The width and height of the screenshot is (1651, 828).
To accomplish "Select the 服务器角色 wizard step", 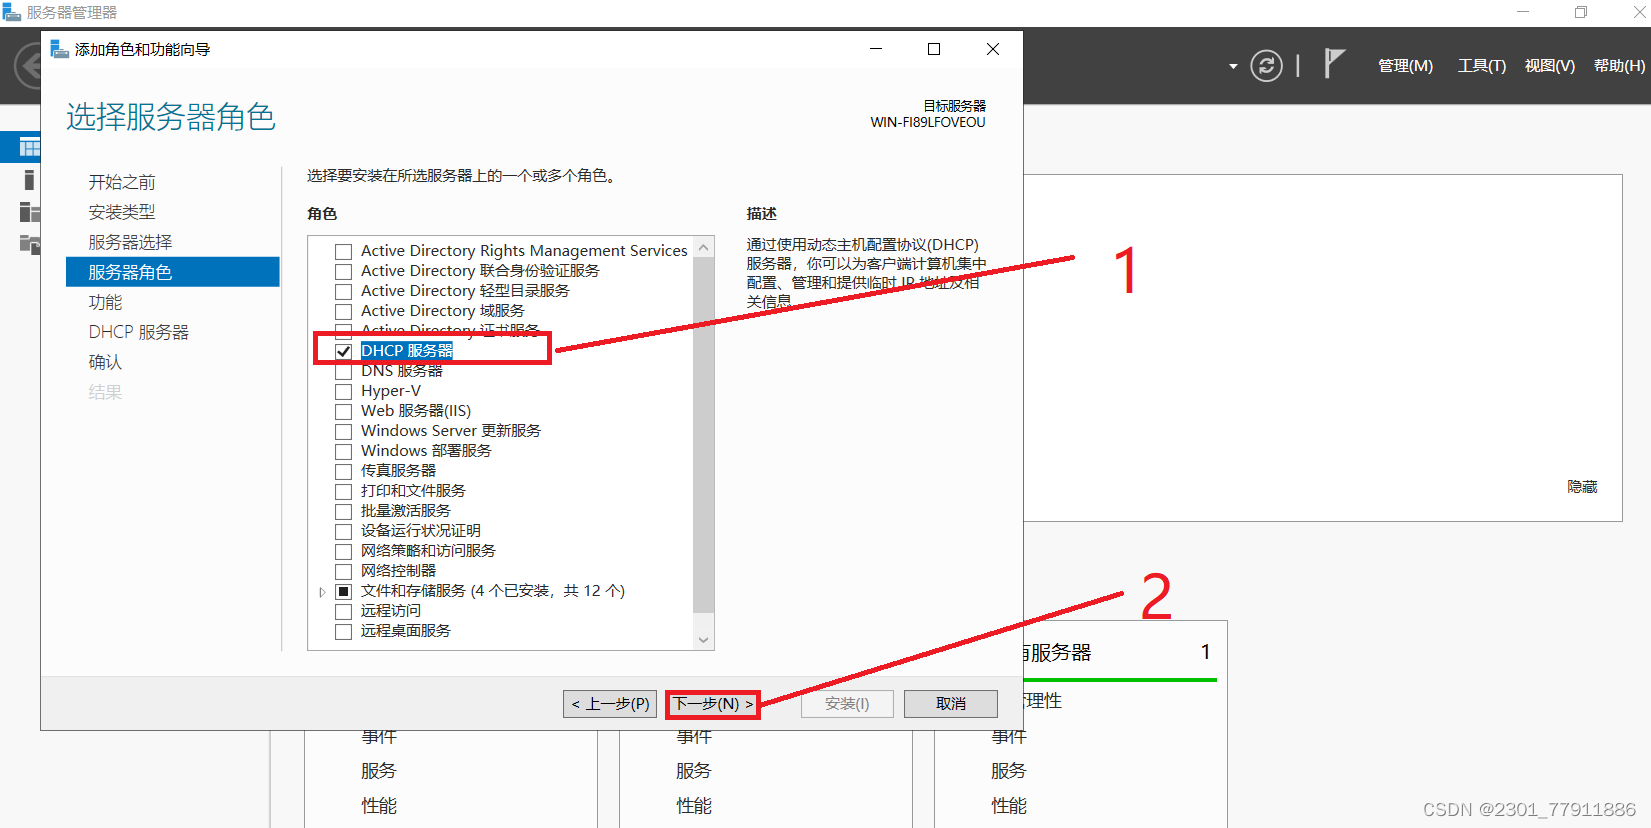I will click(x=172, y=272).
